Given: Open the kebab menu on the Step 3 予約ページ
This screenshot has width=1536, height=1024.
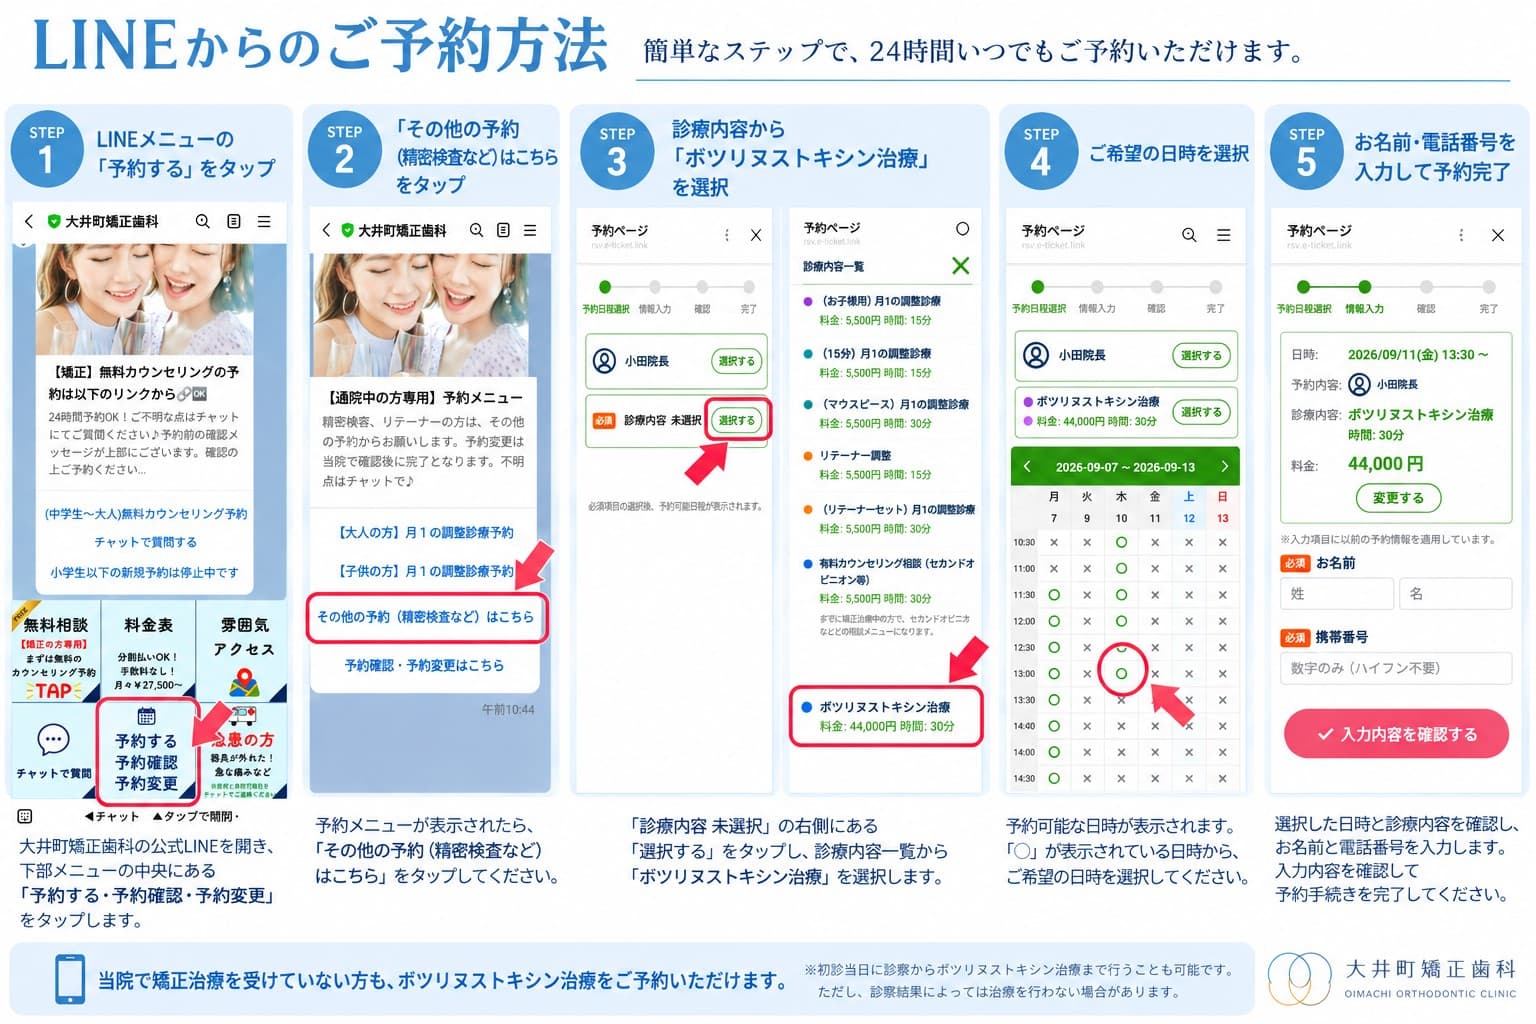Looking at the screenshot, I should (x=726, y=235).
